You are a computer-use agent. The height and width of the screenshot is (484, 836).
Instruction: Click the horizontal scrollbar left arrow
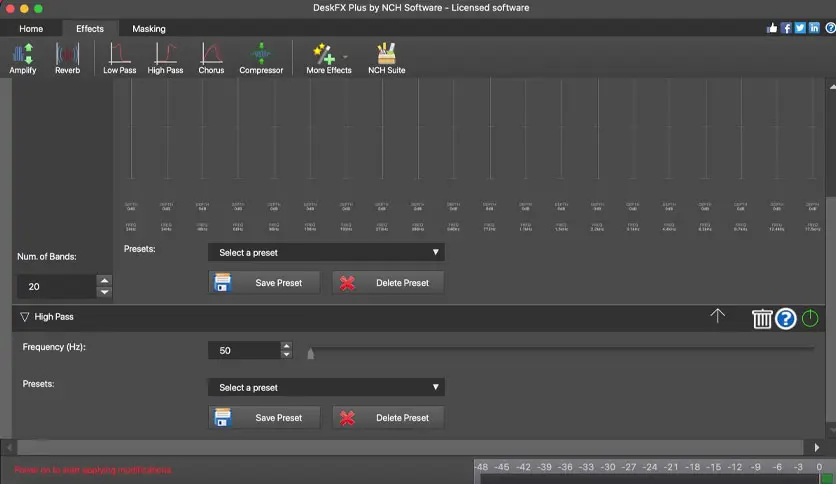(8, 448)
